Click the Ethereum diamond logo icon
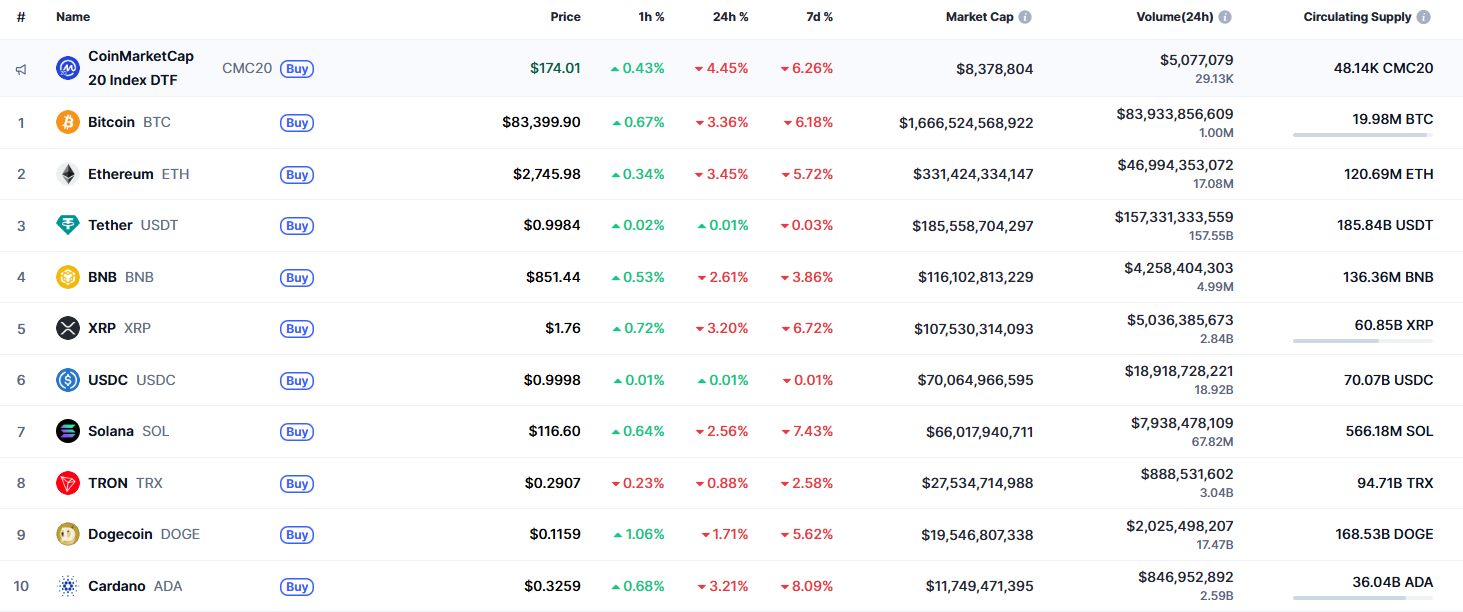Screen dimensions: 1463x612 pyautogui.click(x=68, y=174)
